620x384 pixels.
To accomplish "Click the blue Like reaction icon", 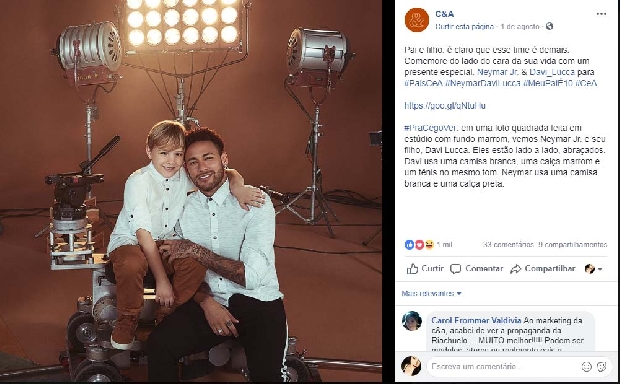I will (x=409, y=245).
